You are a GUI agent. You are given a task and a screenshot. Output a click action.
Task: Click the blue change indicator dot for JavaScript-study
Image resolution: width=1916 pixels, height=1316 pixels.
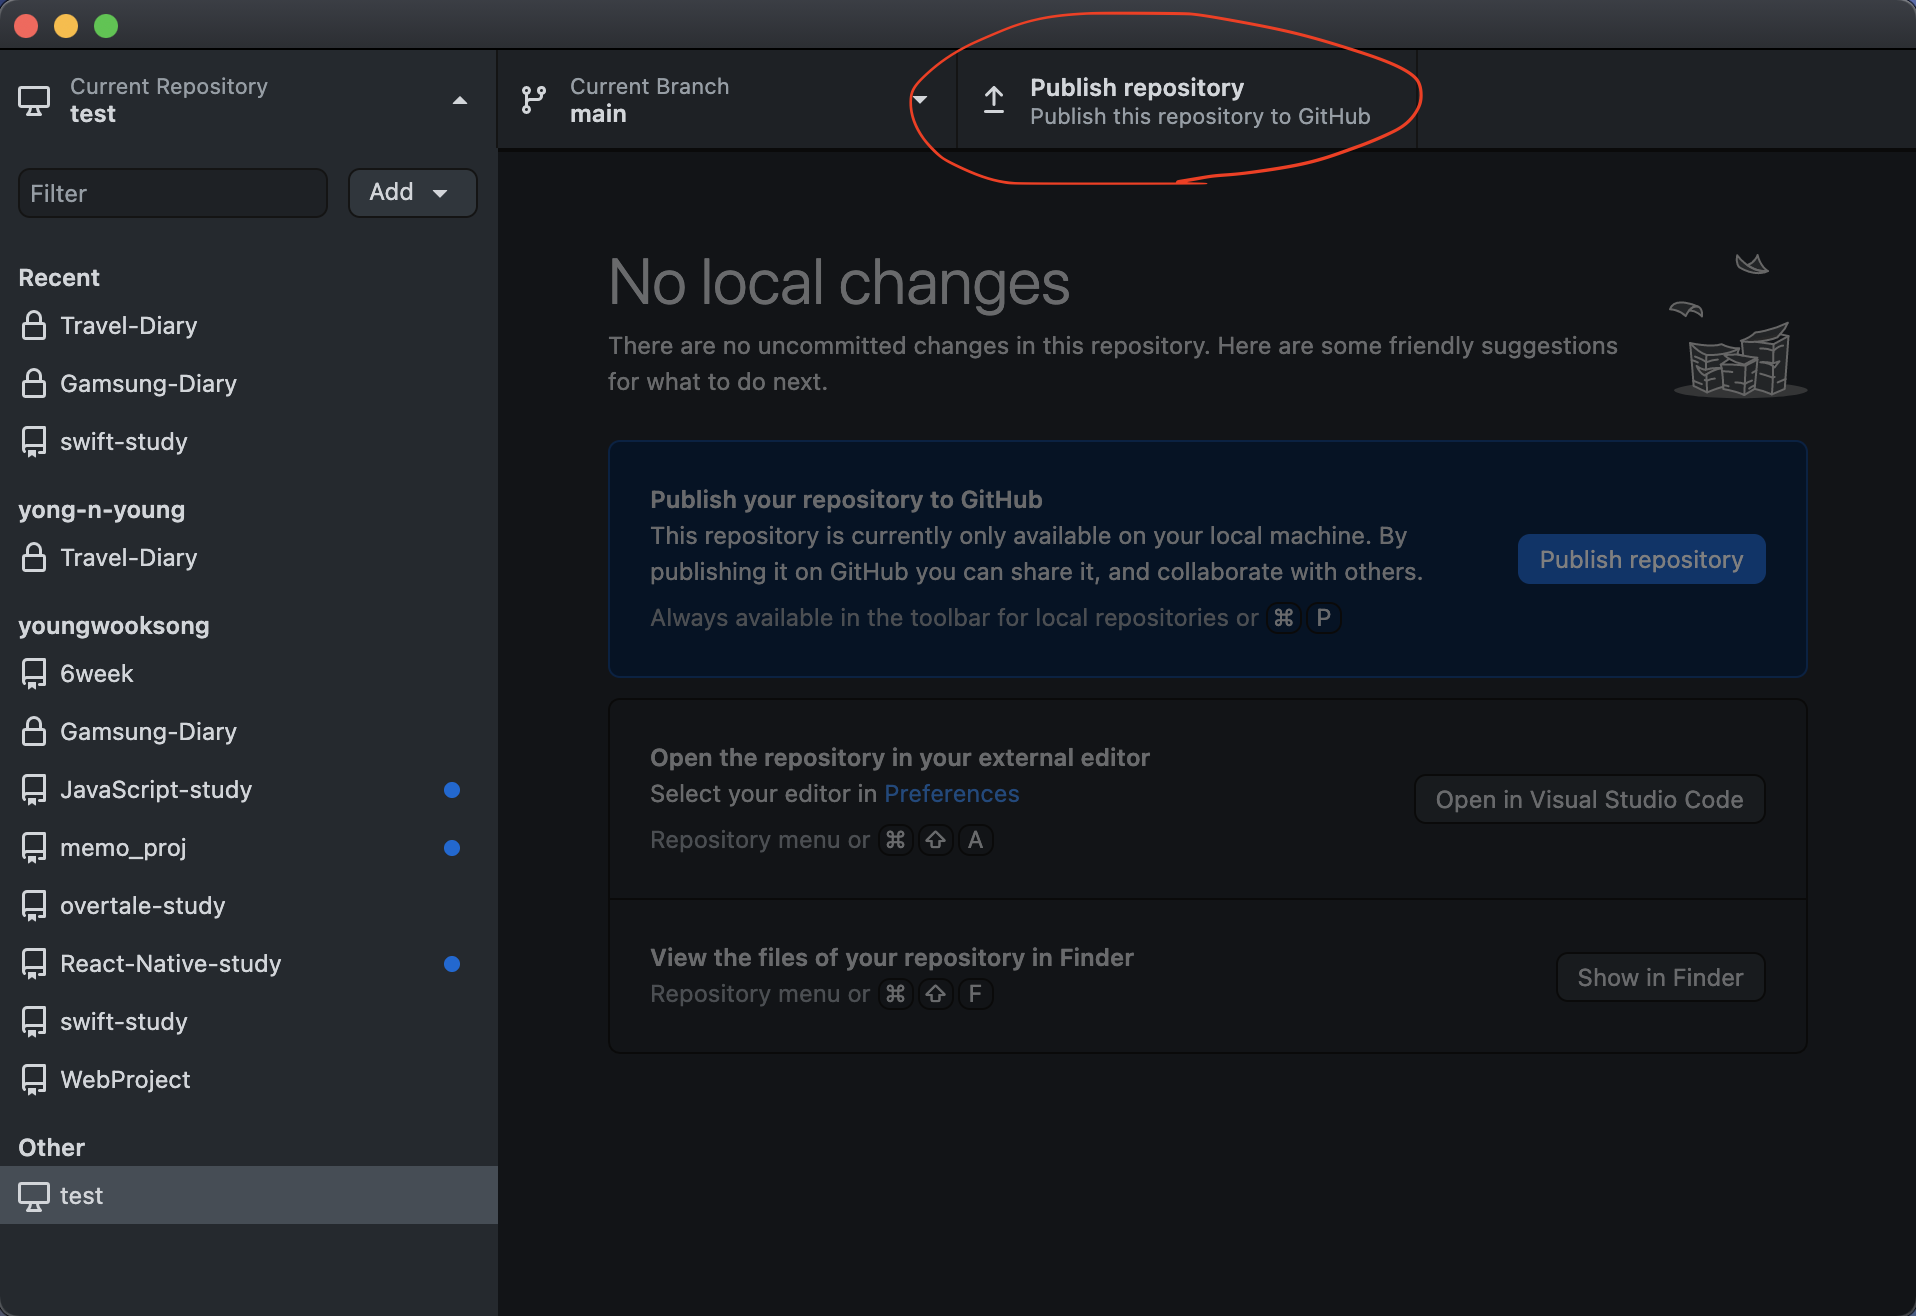(x=452, y=790)
